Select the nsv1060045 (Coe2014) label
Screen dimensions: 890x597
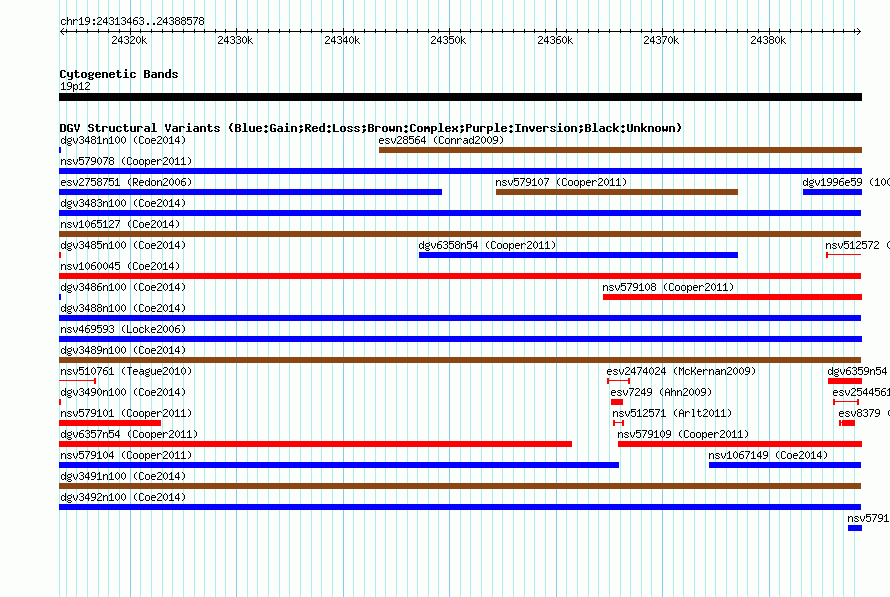[120, 266]
